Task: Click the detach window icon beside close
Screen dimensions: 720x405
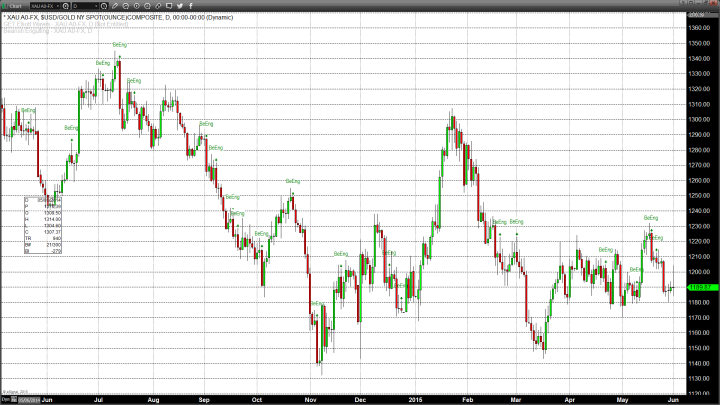Action: point(707,3)
